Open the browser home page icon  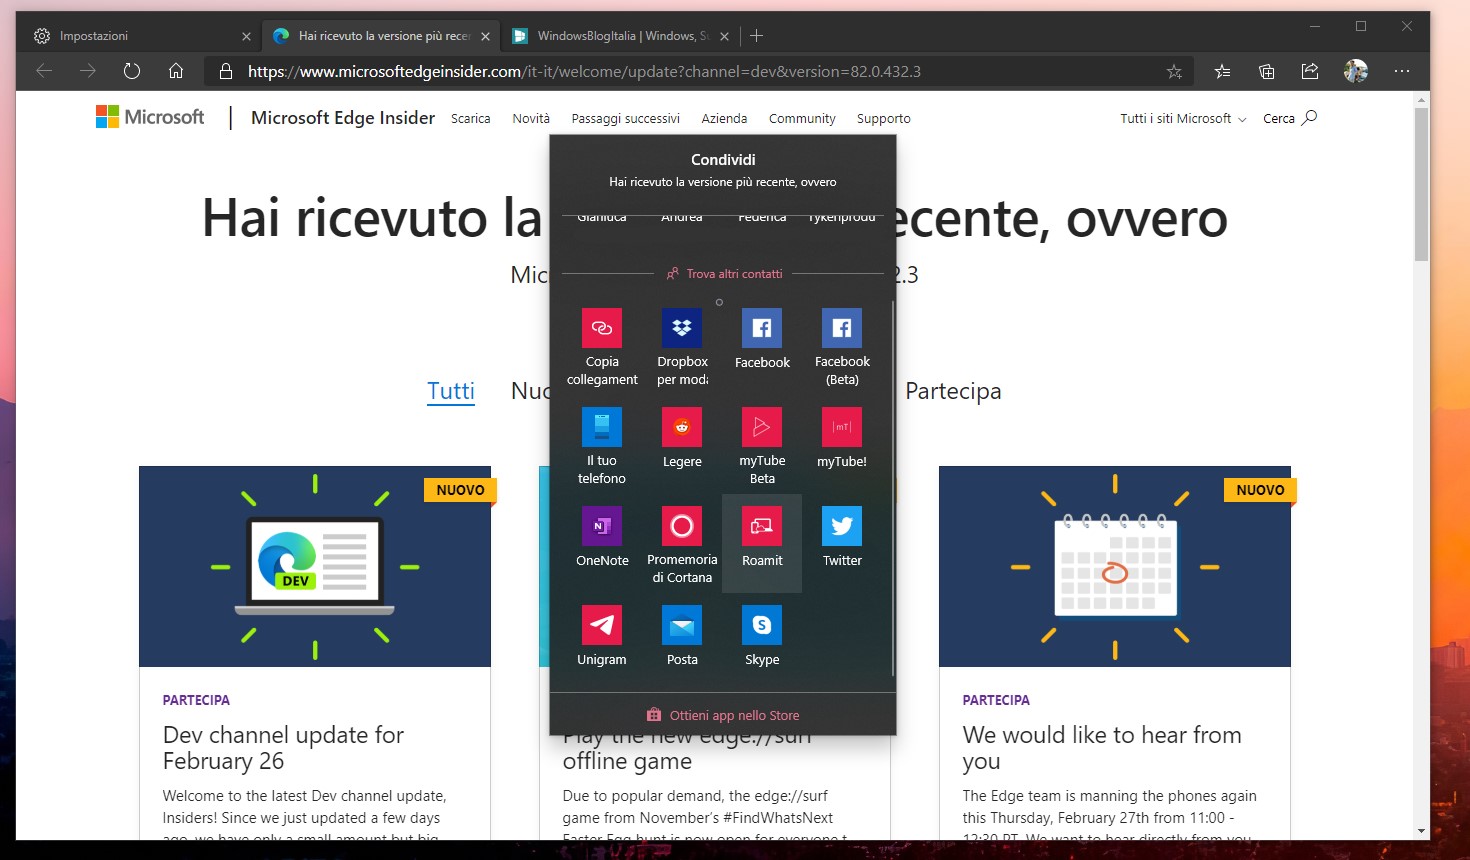(x=176, y=71)
